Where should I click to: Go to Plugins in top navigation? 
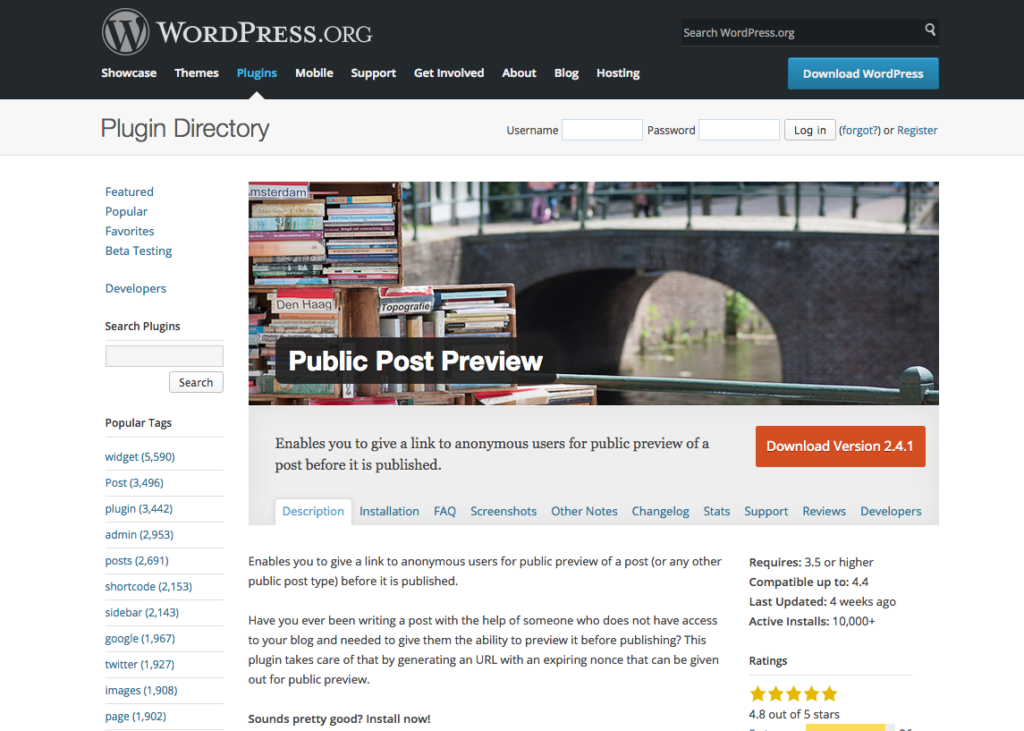257,73
